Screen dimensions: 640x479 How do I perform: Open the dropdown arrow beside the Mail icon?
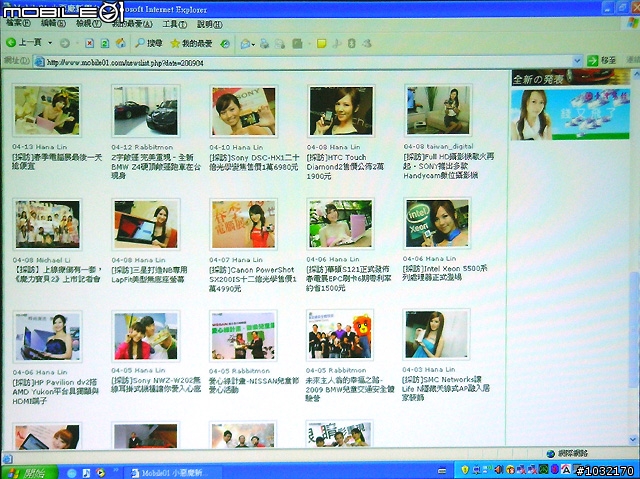[x=253, y=44]
